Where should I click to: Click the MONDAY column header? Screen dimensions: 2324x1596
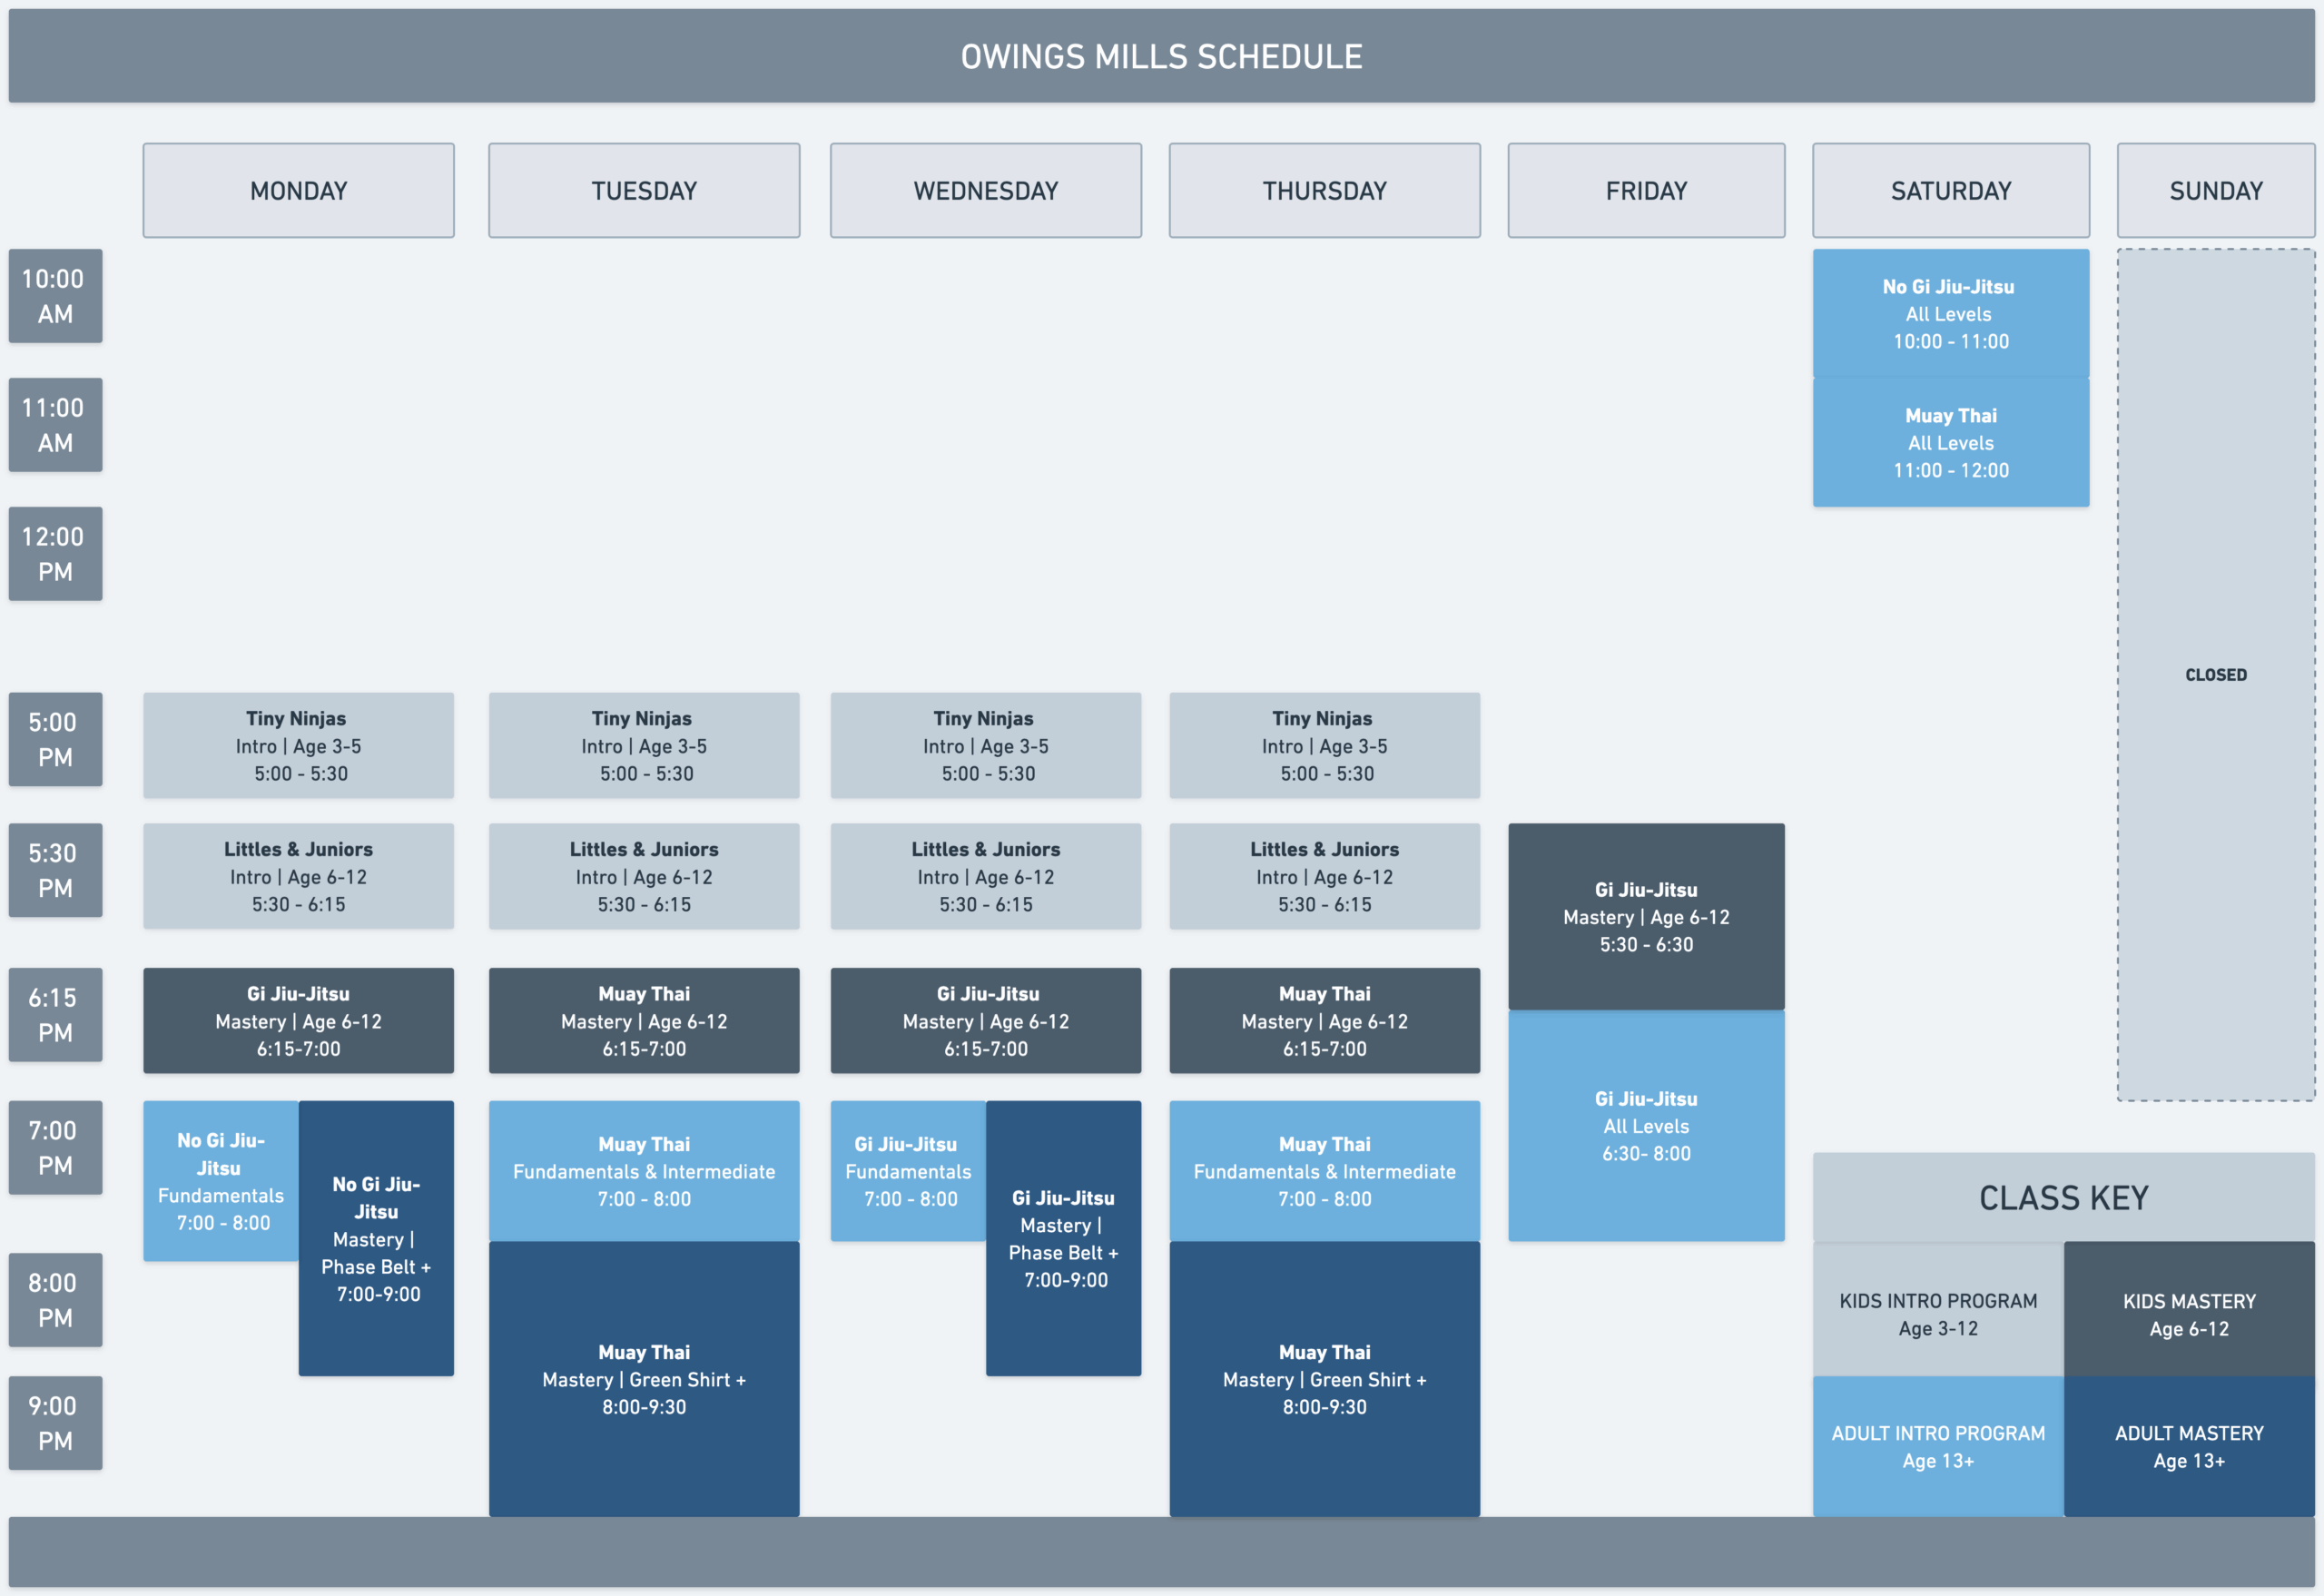click(298, 190)
